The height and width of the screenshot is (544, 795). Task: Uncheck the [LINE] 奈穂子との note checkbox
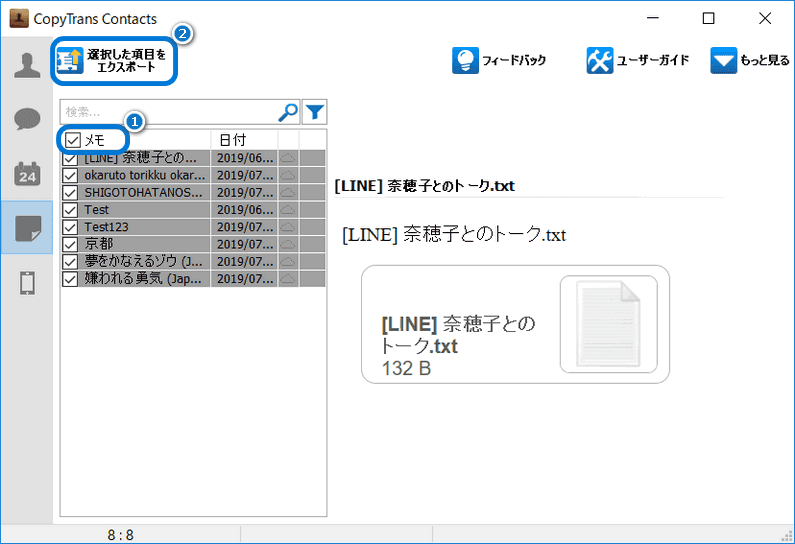pos(70,158)
